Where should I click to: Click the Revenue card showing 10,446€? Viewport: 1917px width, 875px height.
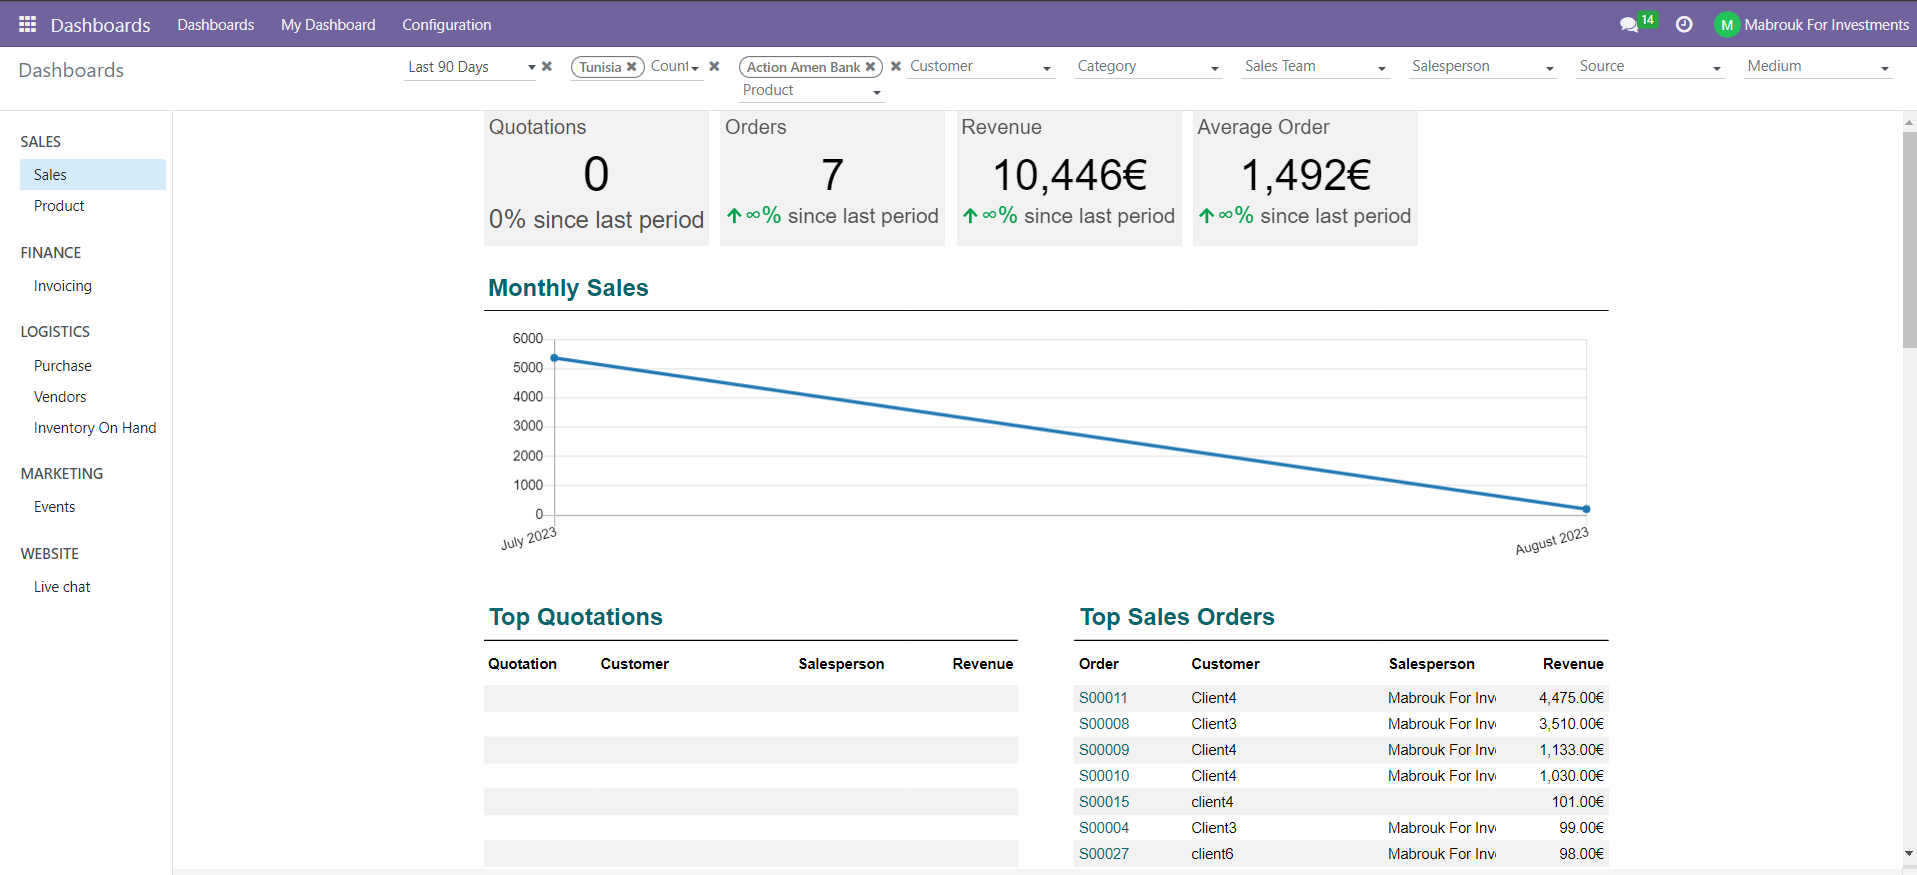(1069, 178)
